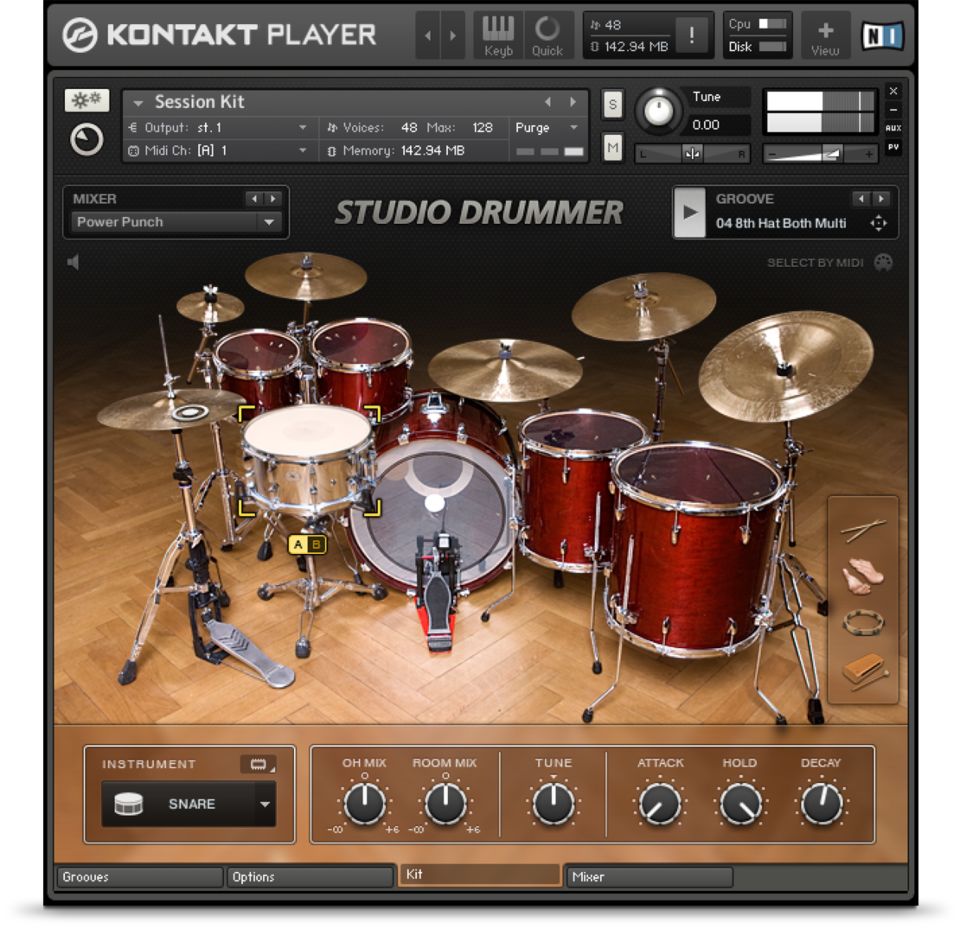Click the Select by MIDI icon
This screenshot has width=960, height=929.
[x=883, y=263]
